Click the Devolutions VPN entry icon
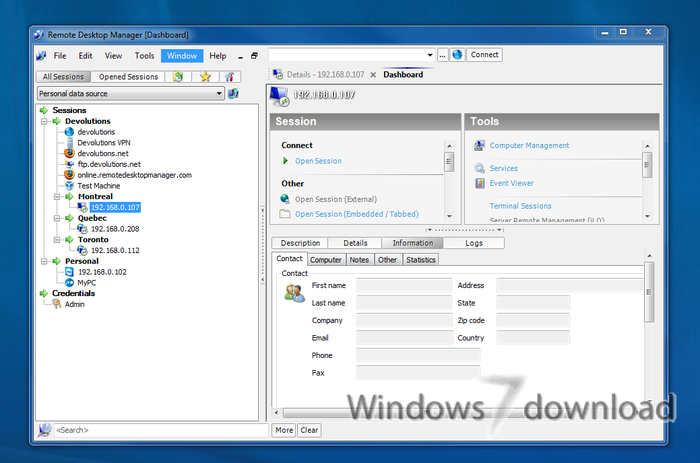Image resolution: width=700 pixels, height=463 pixels. click(x=70, y=142)
